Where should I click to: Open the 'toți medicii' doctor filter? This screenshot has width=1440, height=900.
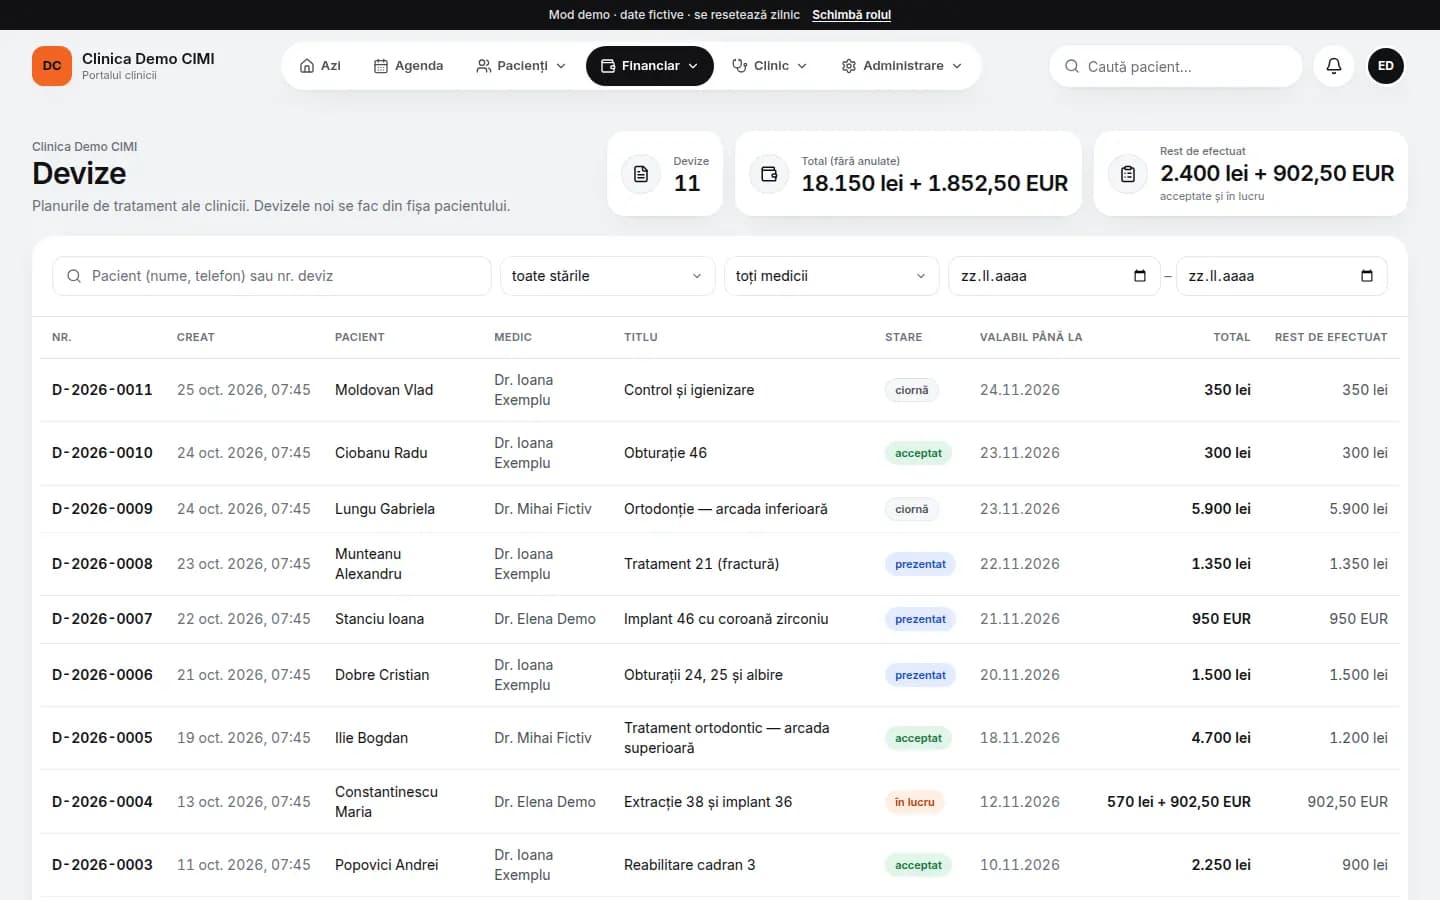tap(831, 276)
